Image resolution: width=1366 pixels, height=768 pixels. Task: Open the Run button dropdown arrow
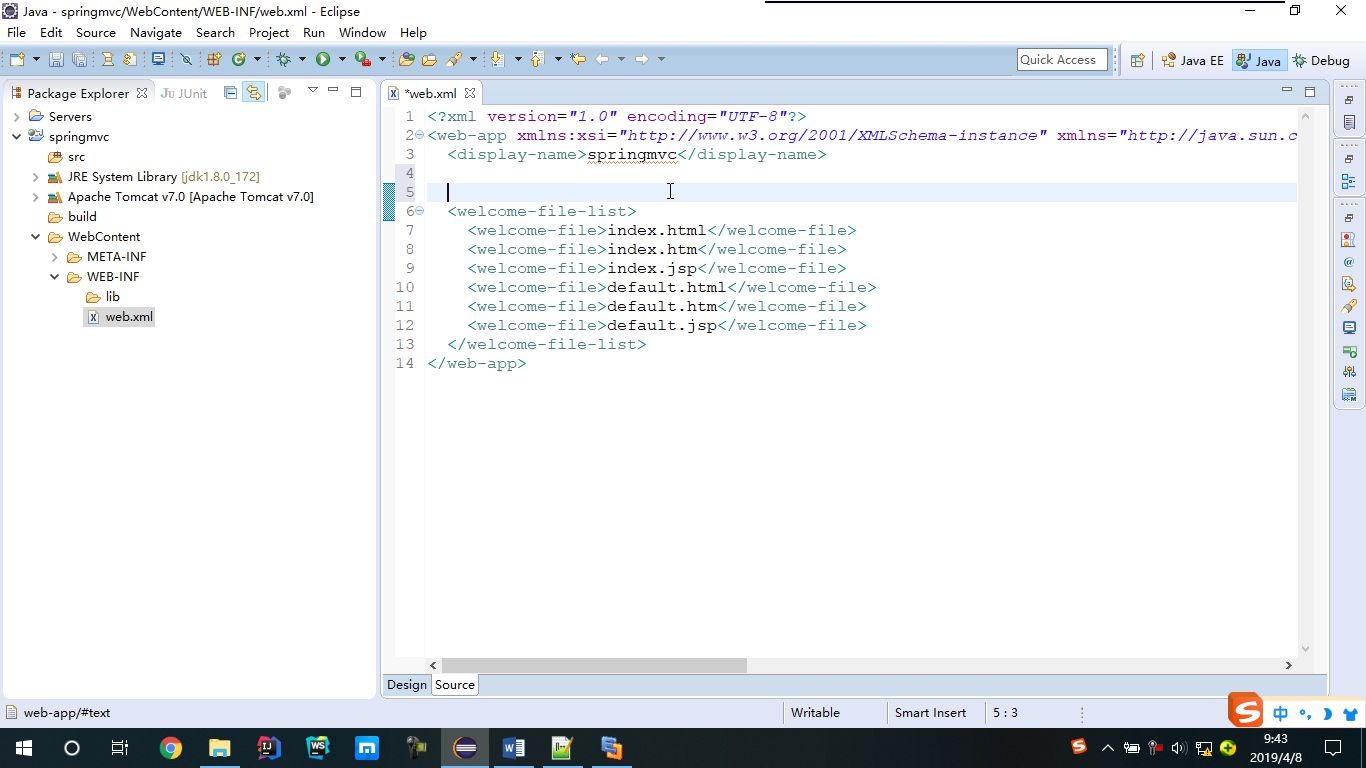pos(342,60)
